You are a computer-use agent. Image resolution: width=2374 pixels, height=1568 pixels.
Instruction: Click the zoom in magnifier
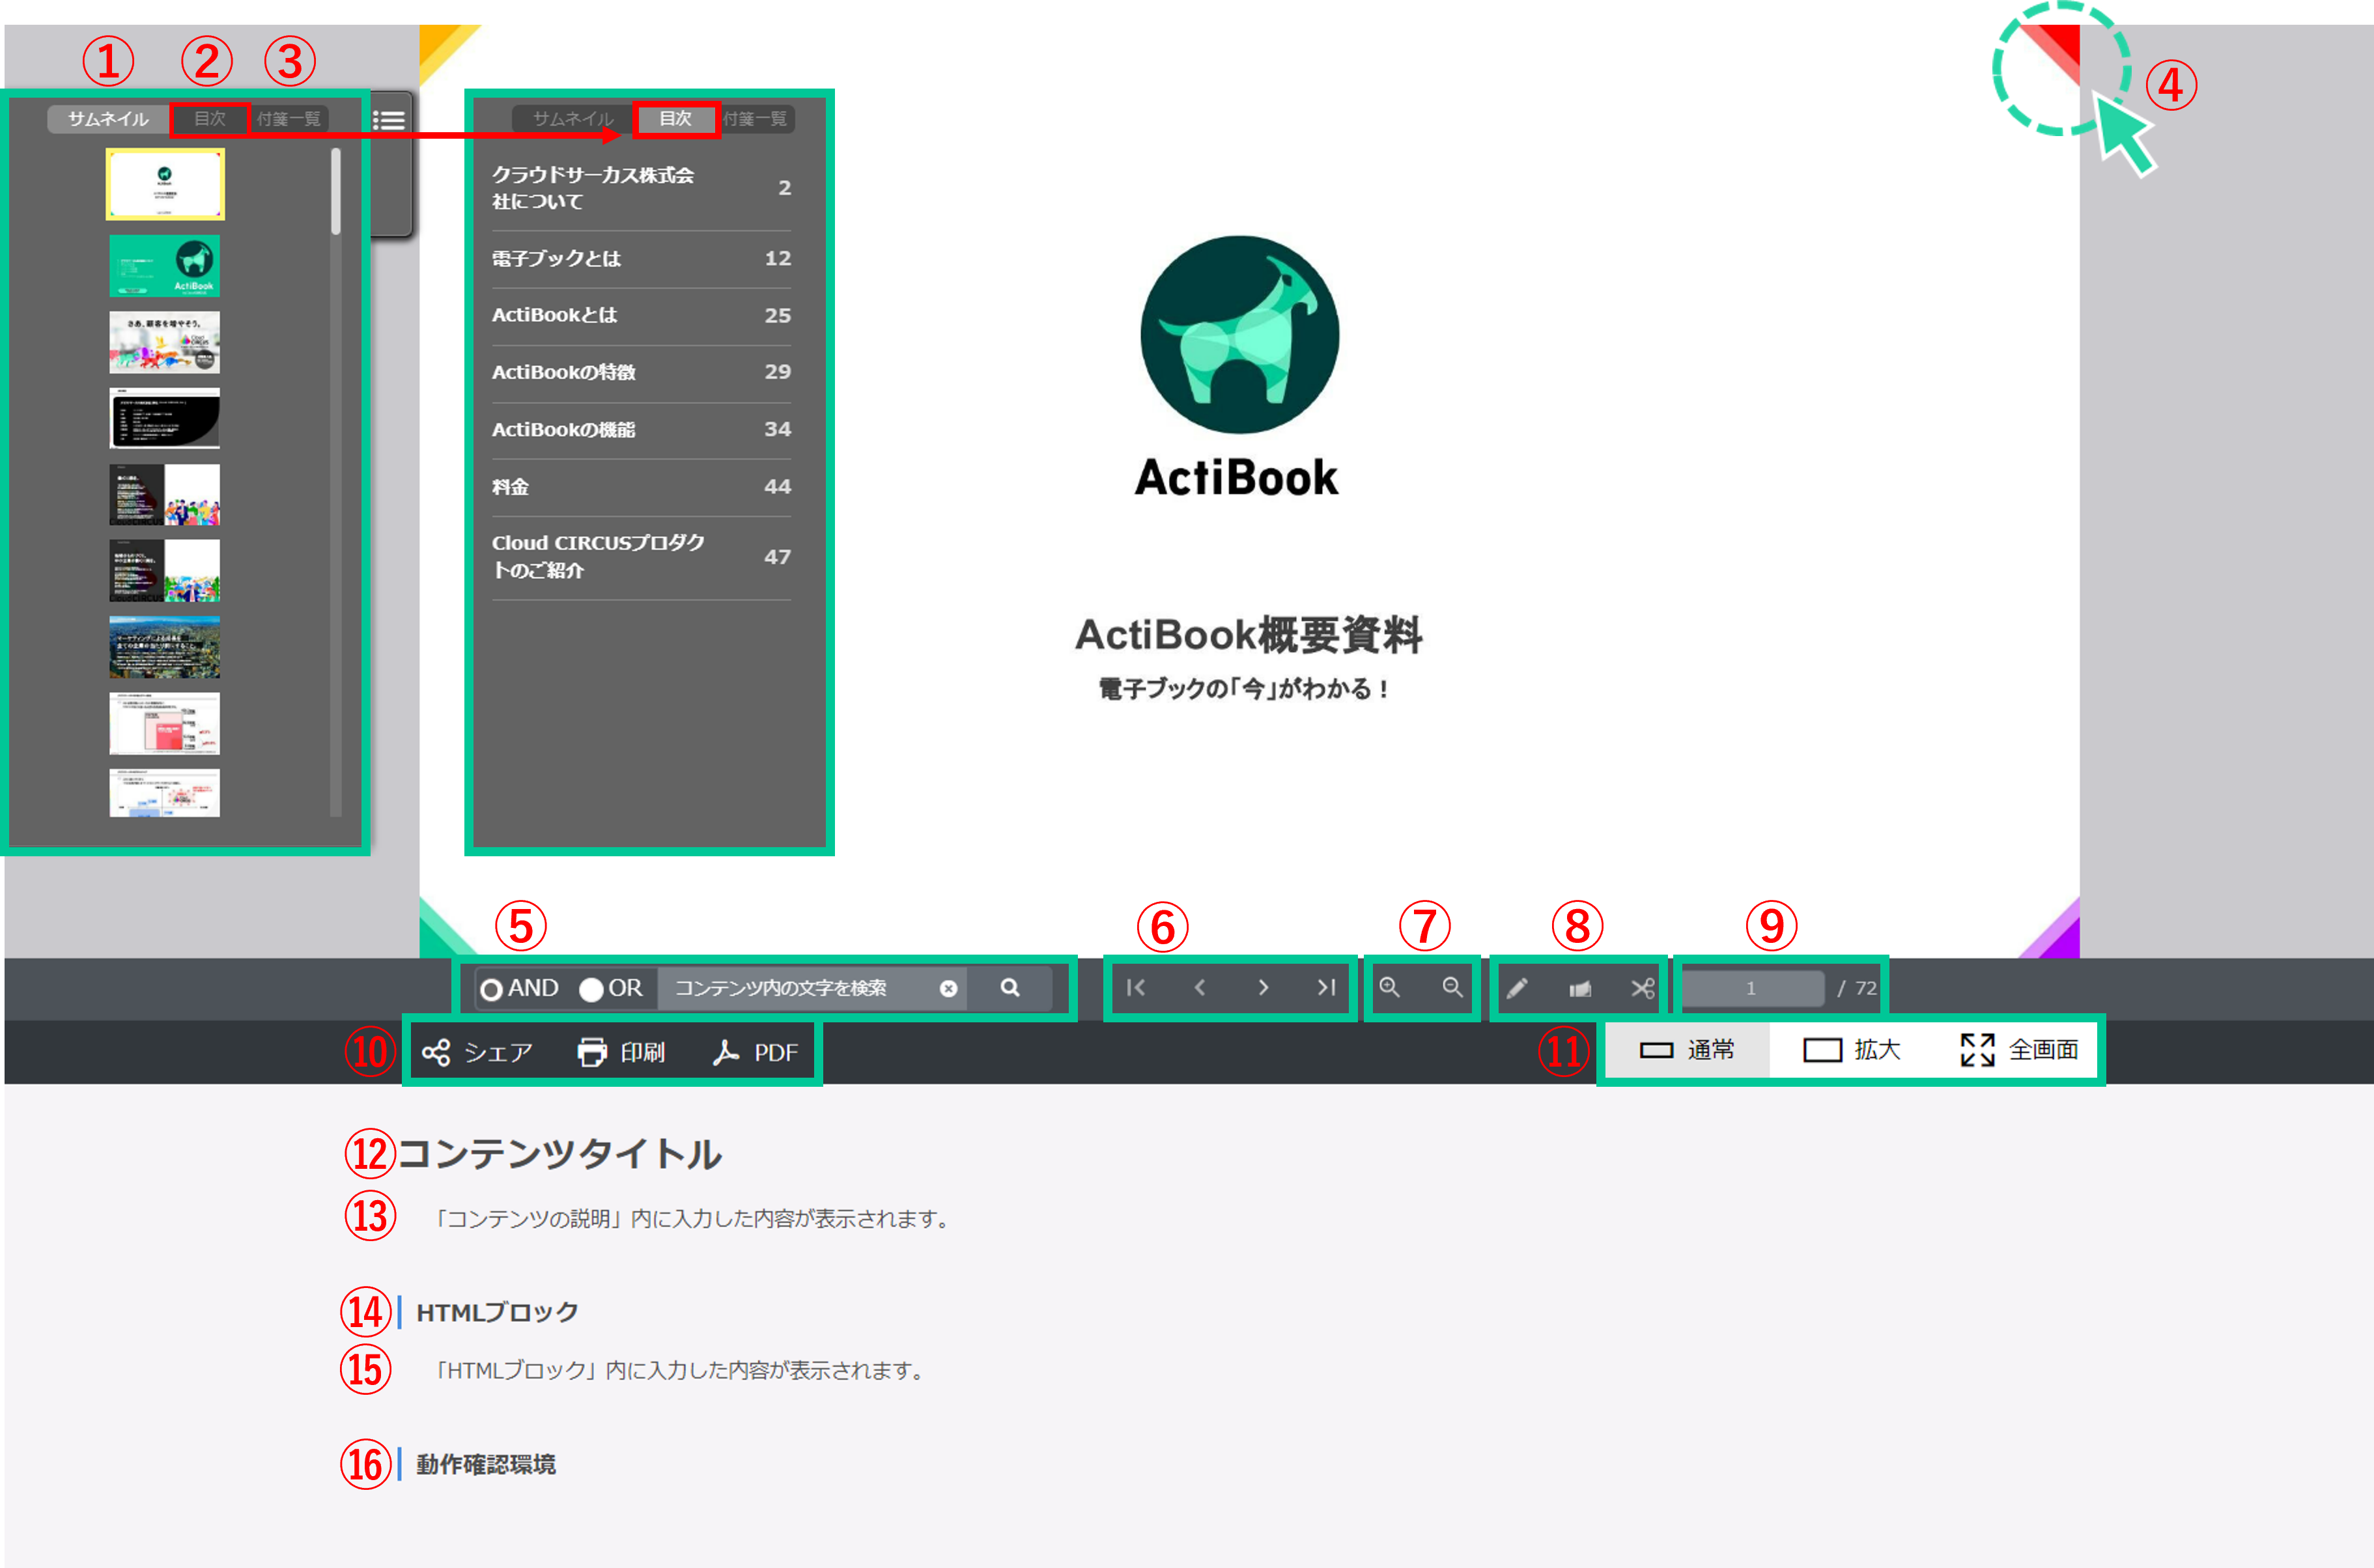click(1389, 988)
